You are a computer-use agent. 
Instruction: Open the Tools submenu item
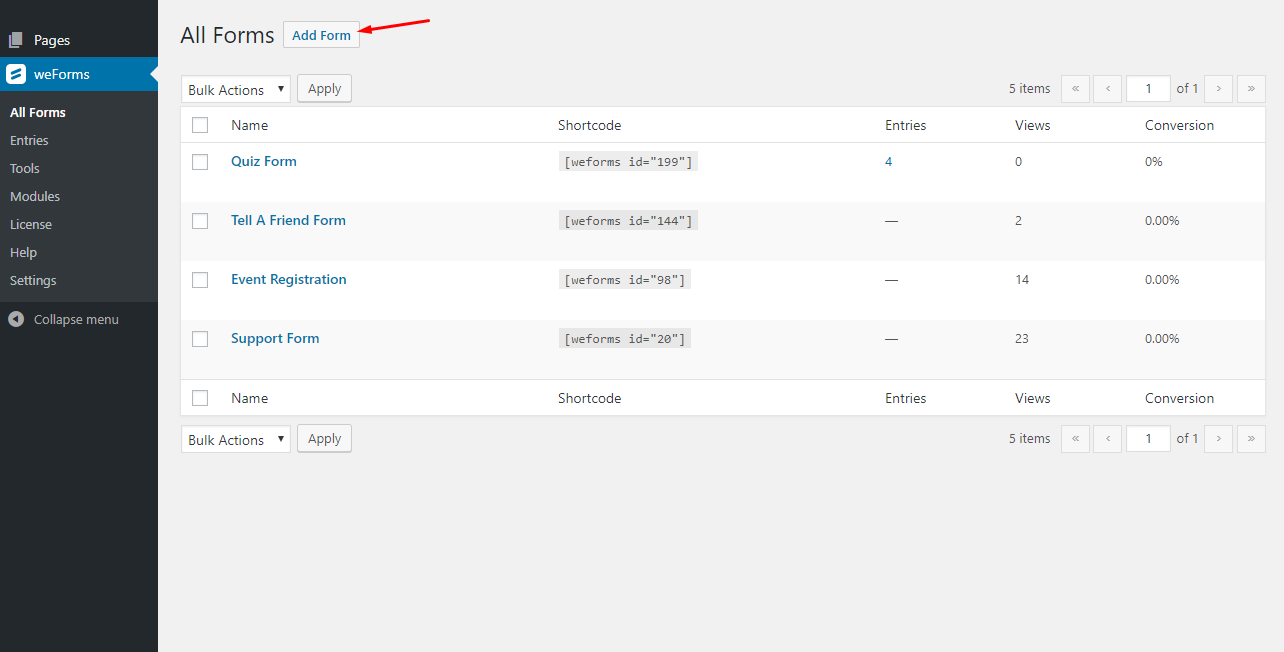coord(25,168)
